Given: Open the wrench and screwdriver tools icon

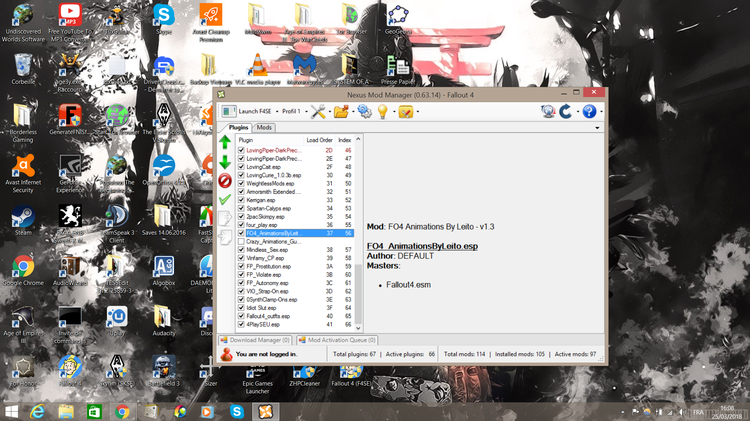Looking at the screenshot, I should (x=318, y=111).
